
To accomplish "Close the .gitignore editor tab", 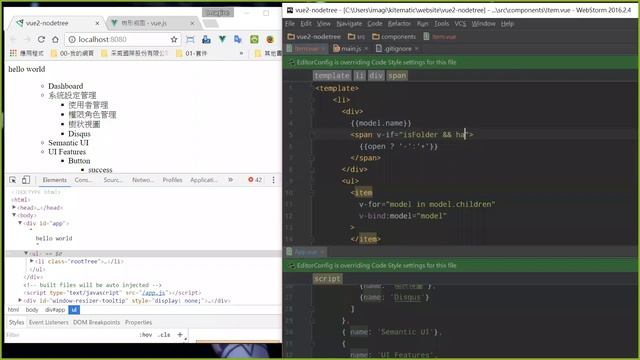I will 416,49.
